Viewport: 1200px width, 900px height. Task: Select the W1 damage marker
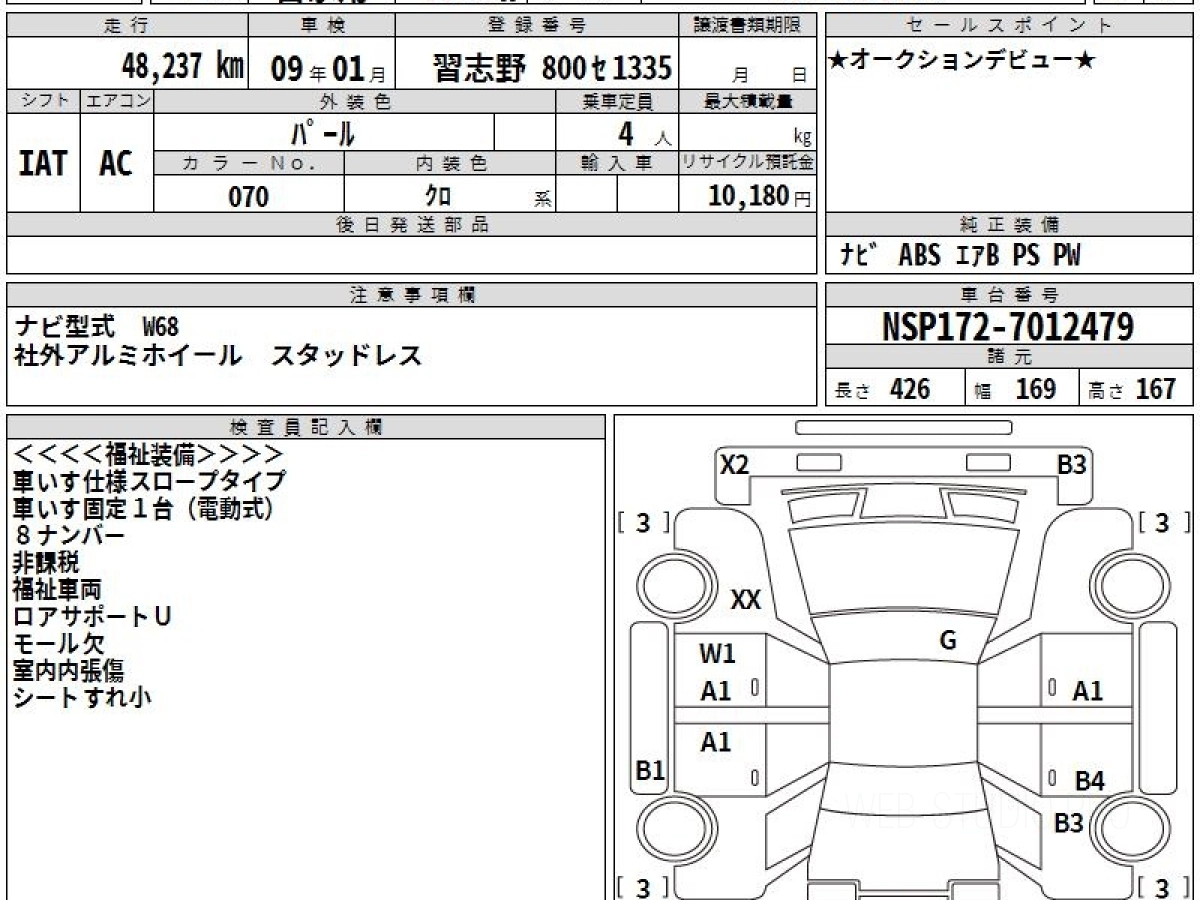717,654
